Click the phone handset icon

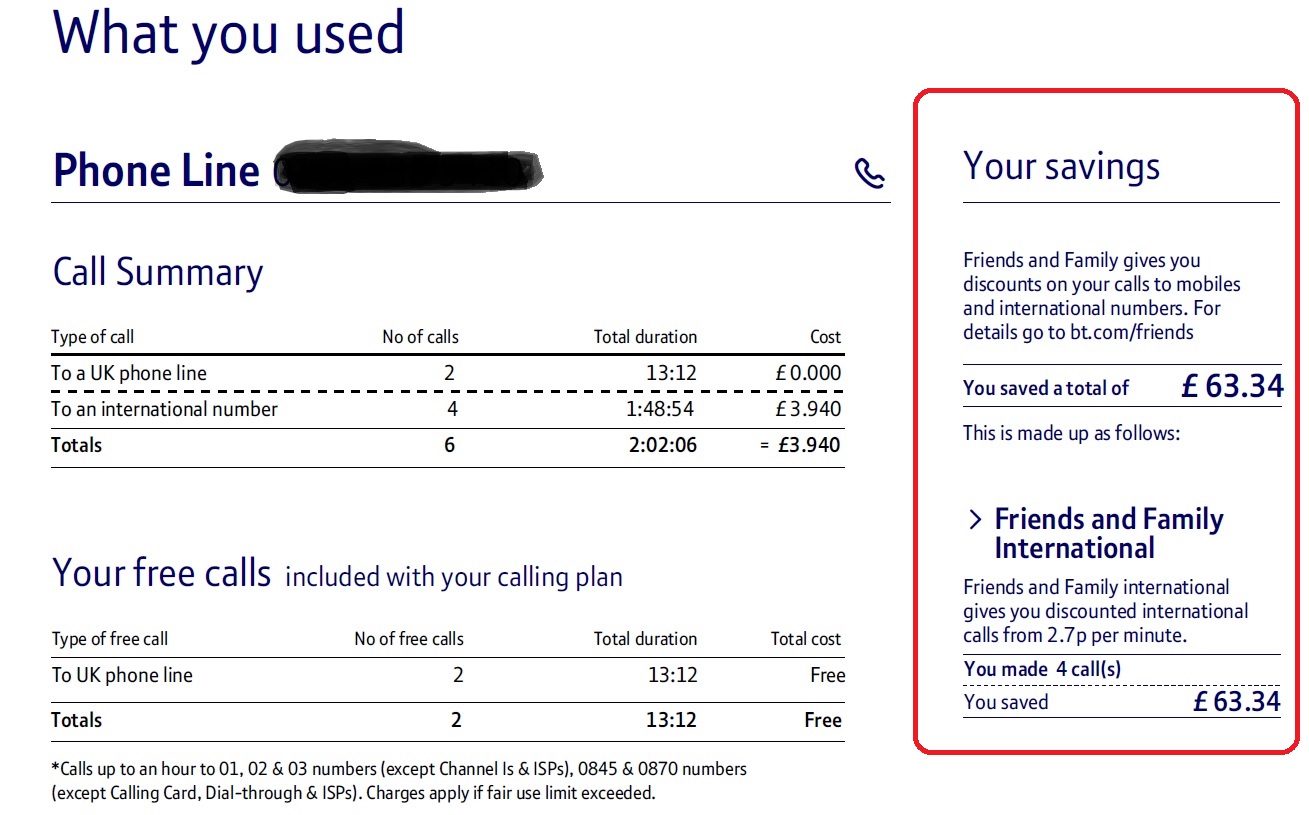point(870,174)
